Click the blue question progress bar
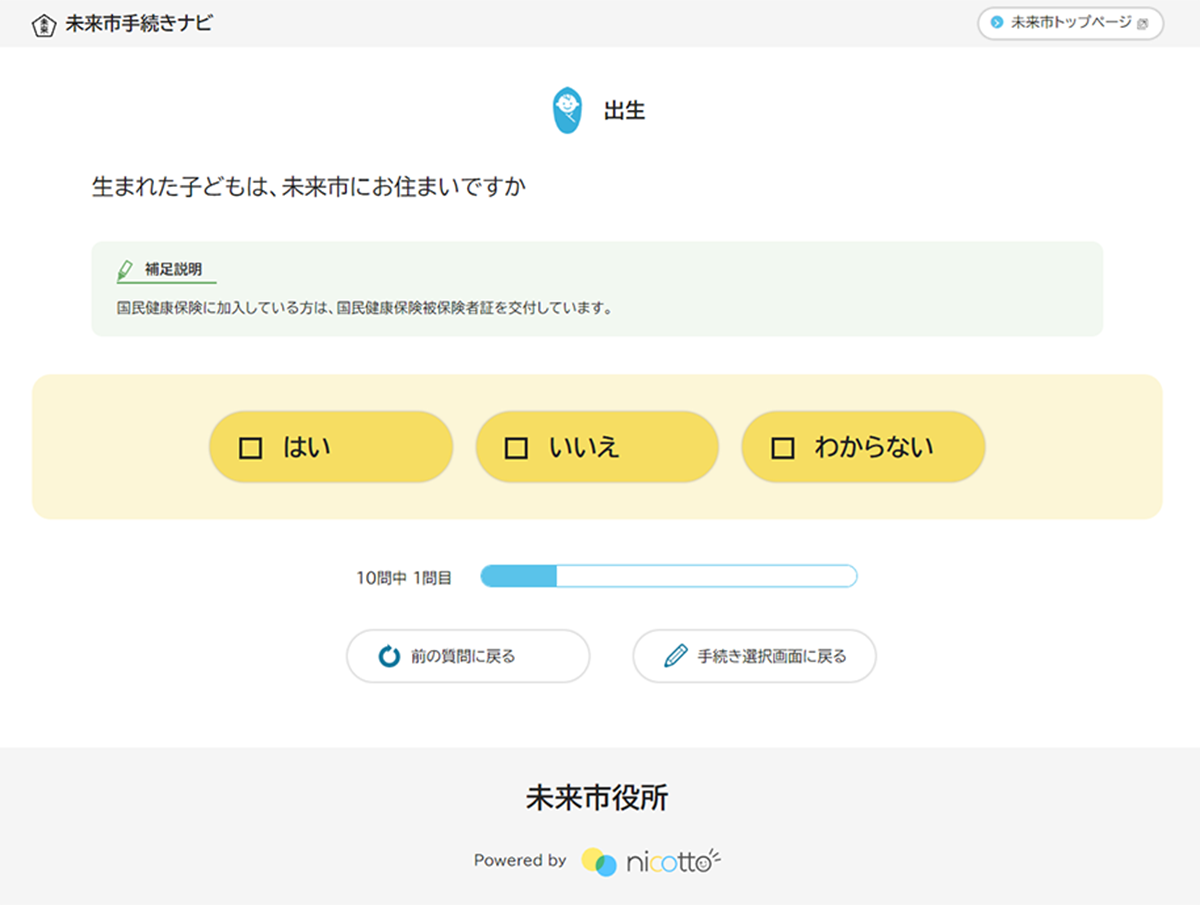 tap(668, 576)
